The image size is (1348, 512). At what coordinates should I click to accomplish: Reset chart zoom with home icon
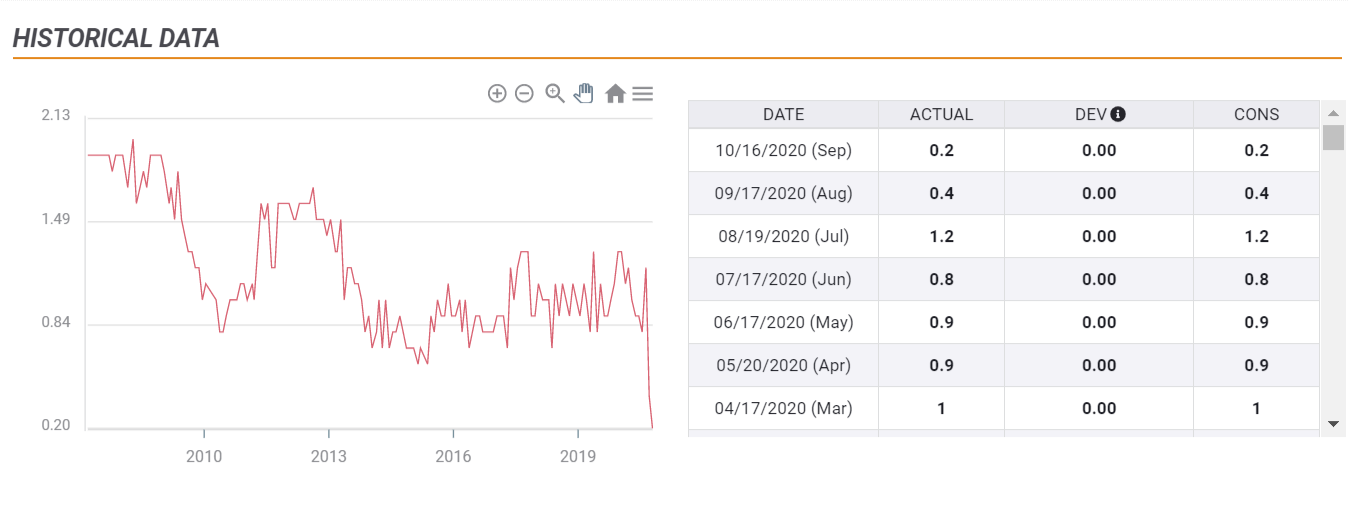615,93
